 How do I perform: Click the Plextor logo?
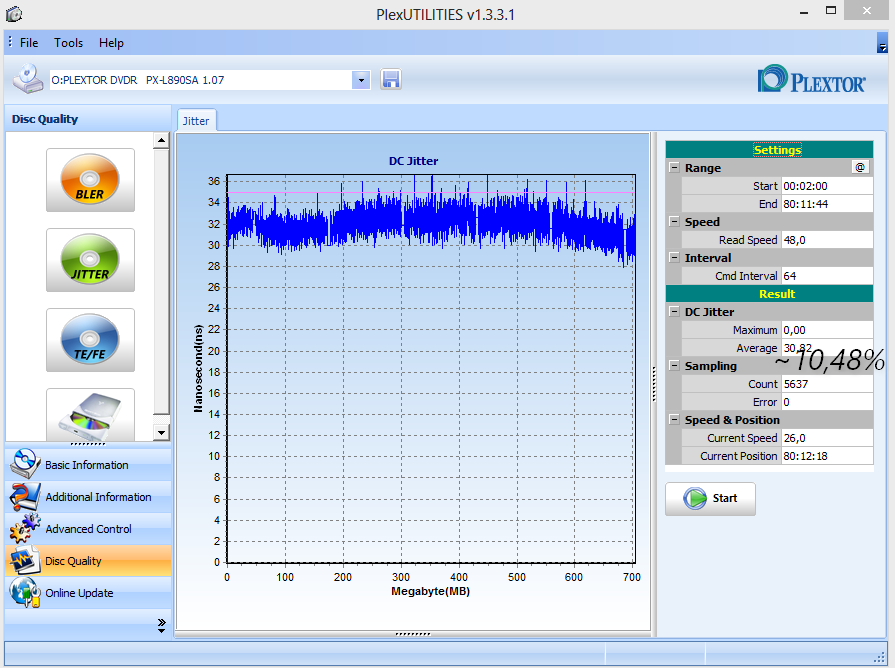click(811, 80)
